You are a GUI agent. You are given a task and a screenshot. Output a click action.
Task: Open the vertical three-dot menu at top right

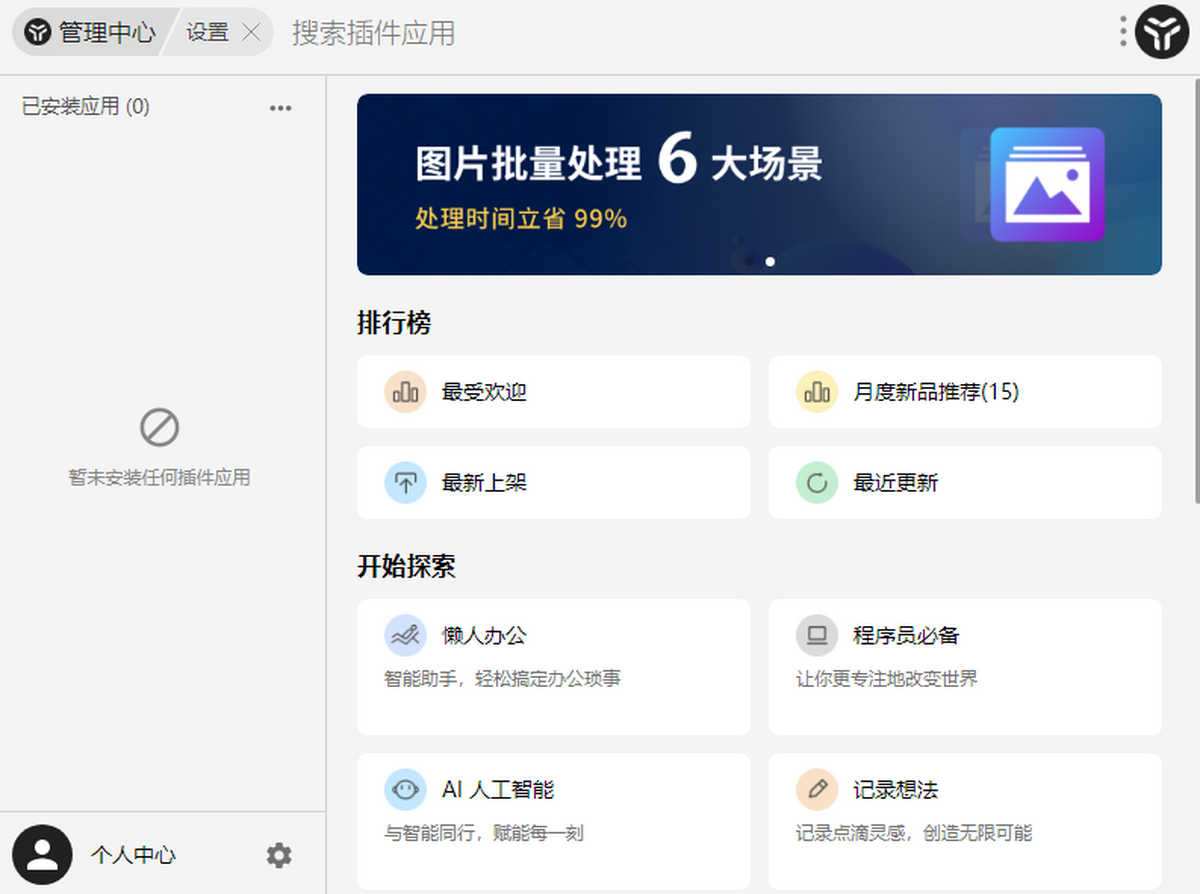[x=1122, y=31]
